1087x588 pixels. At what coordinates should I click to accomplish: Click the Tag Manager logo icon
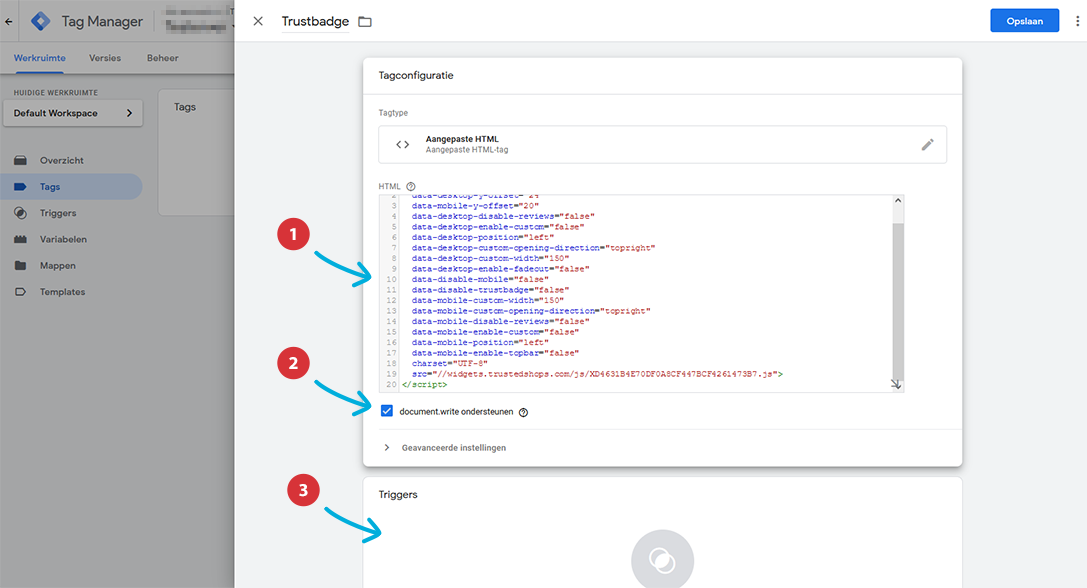pos(41,21)
